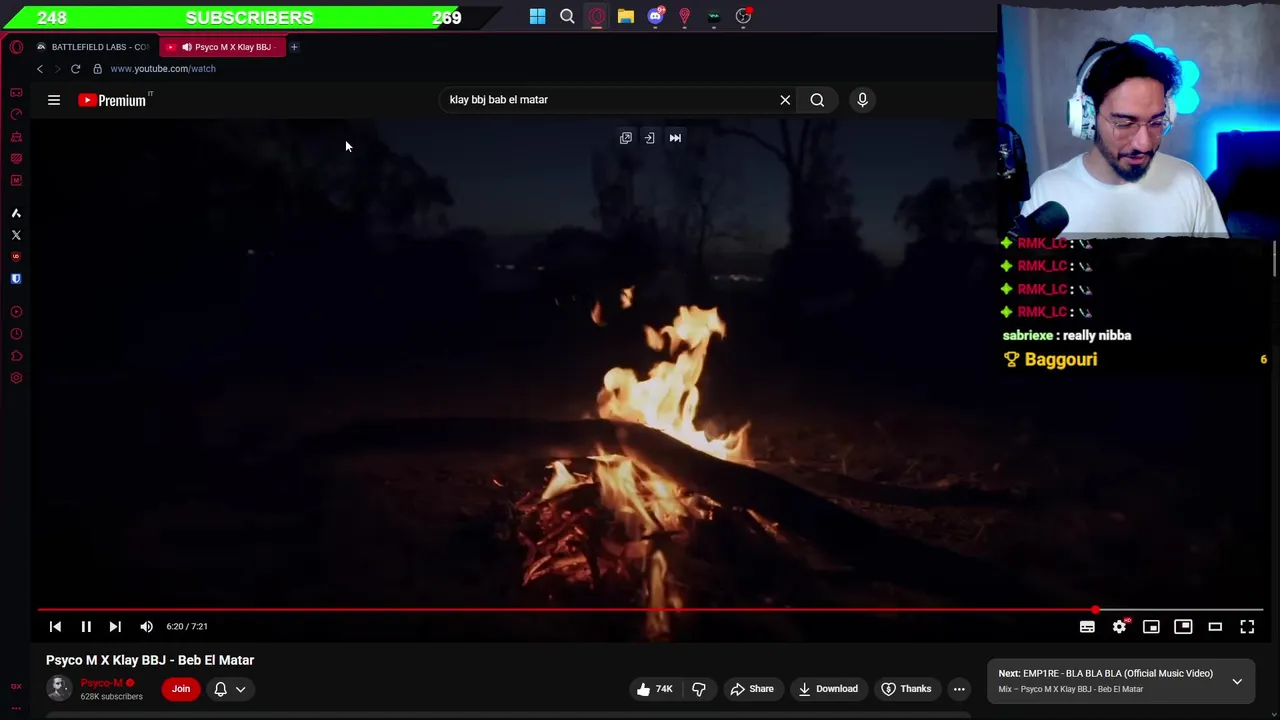Open Windows Start menu
Screen dimensions: 1280x720
click(538, 16)
